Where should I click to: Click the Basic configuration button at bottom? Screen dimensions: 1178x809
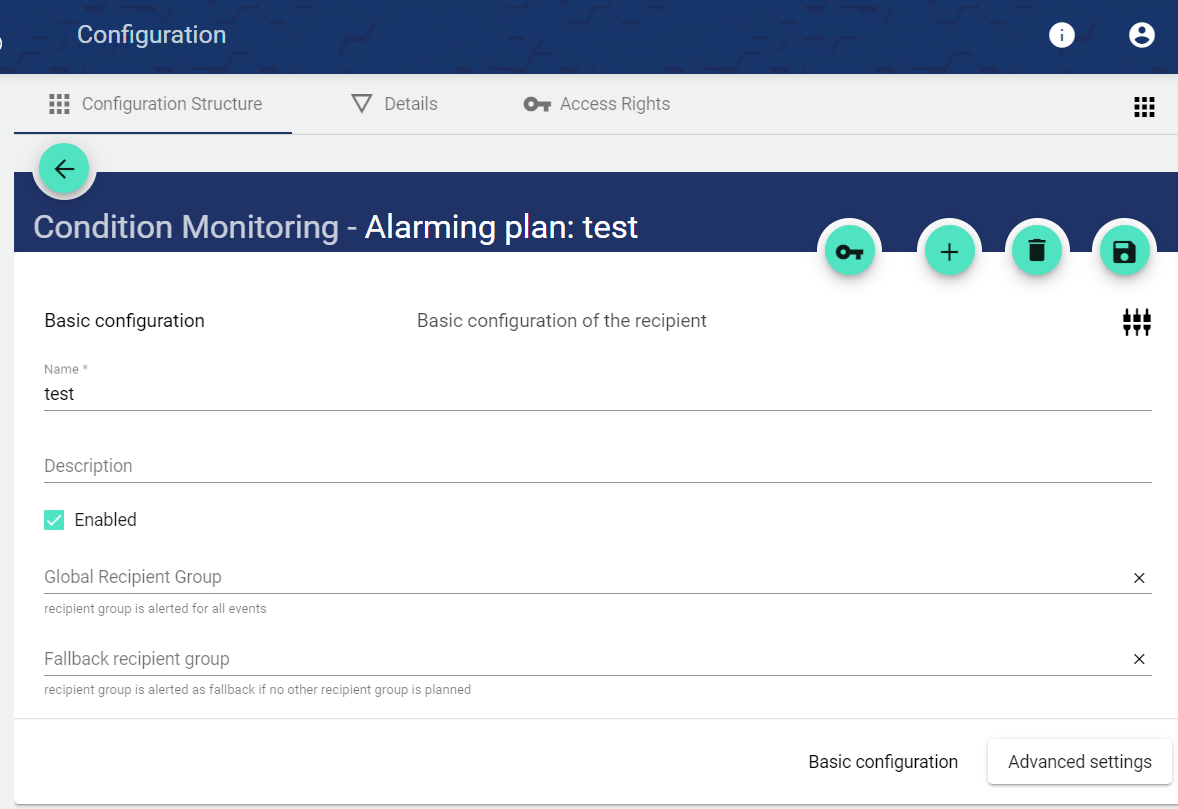coord(883,762)
